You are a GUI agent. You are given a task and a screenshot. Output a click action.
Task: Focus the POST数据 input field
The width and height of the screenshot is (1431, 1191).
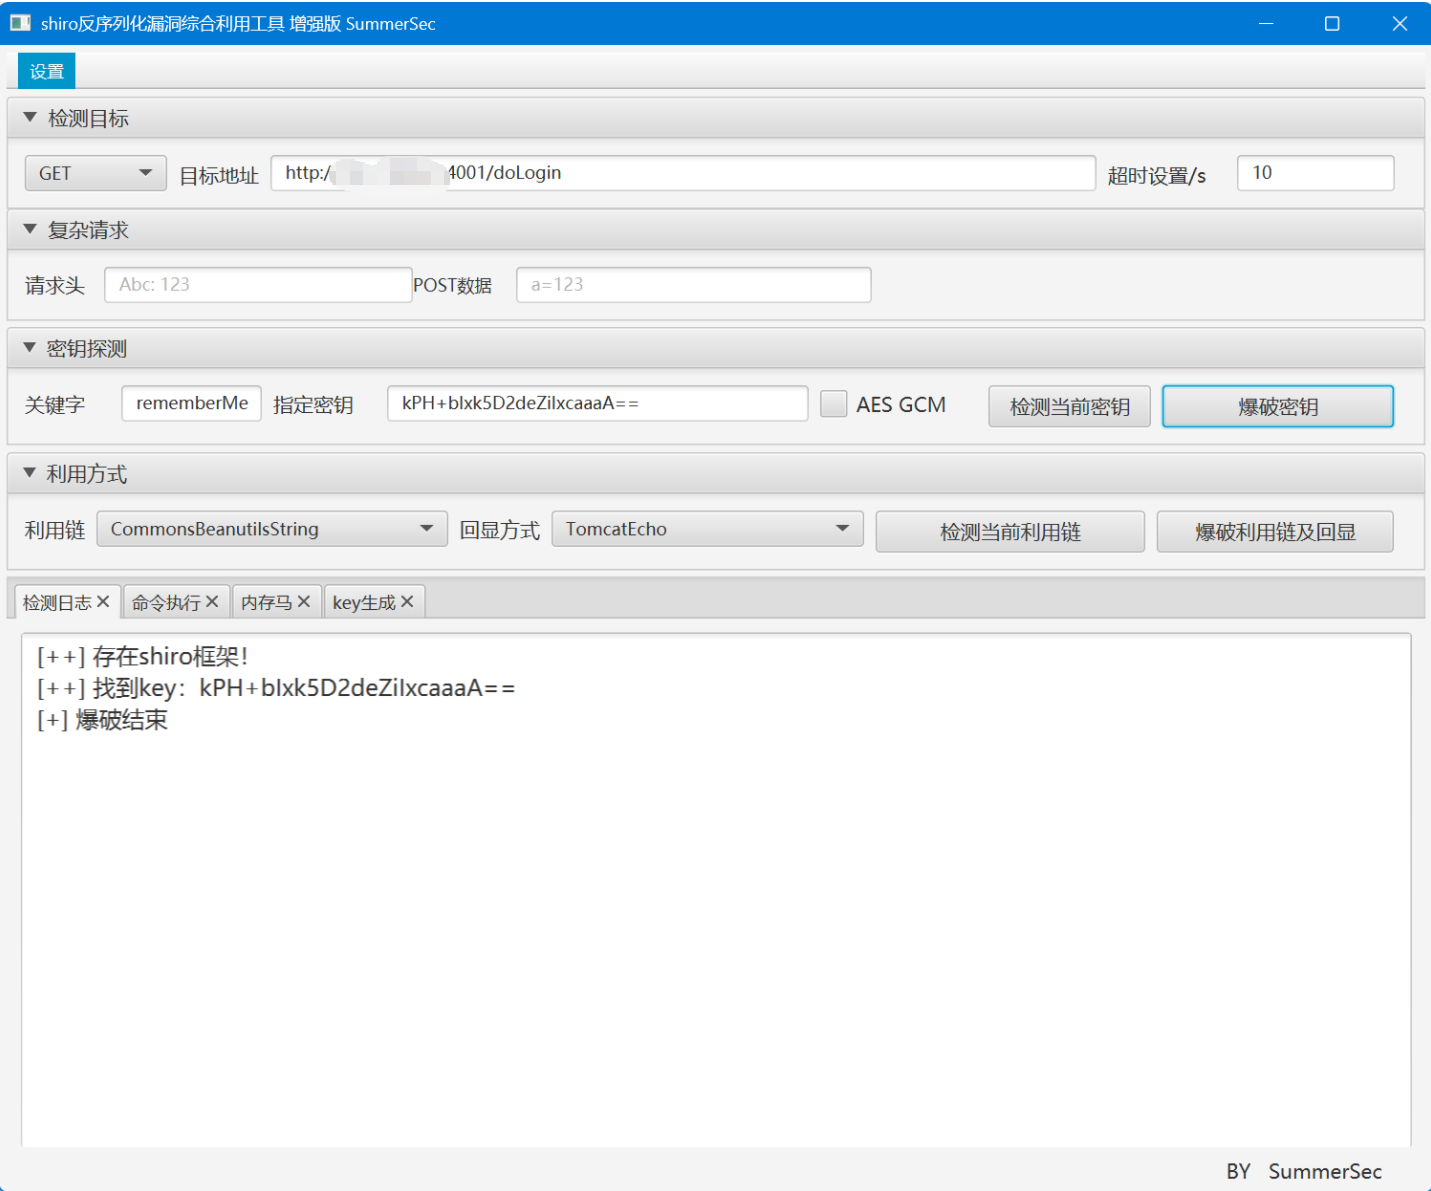pos(694,285)
